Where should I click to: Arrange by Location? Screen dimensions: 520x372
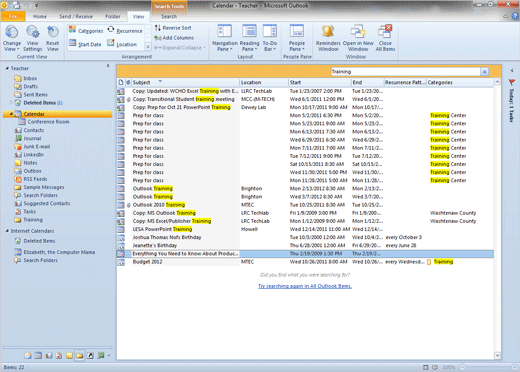122,44
